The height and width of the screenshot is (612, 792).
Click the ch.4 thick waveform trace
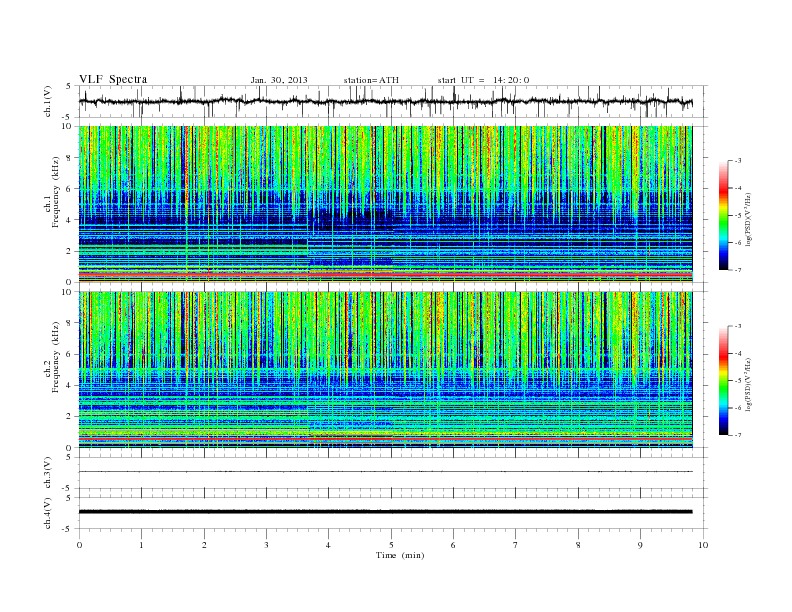[x=385, y=512]
